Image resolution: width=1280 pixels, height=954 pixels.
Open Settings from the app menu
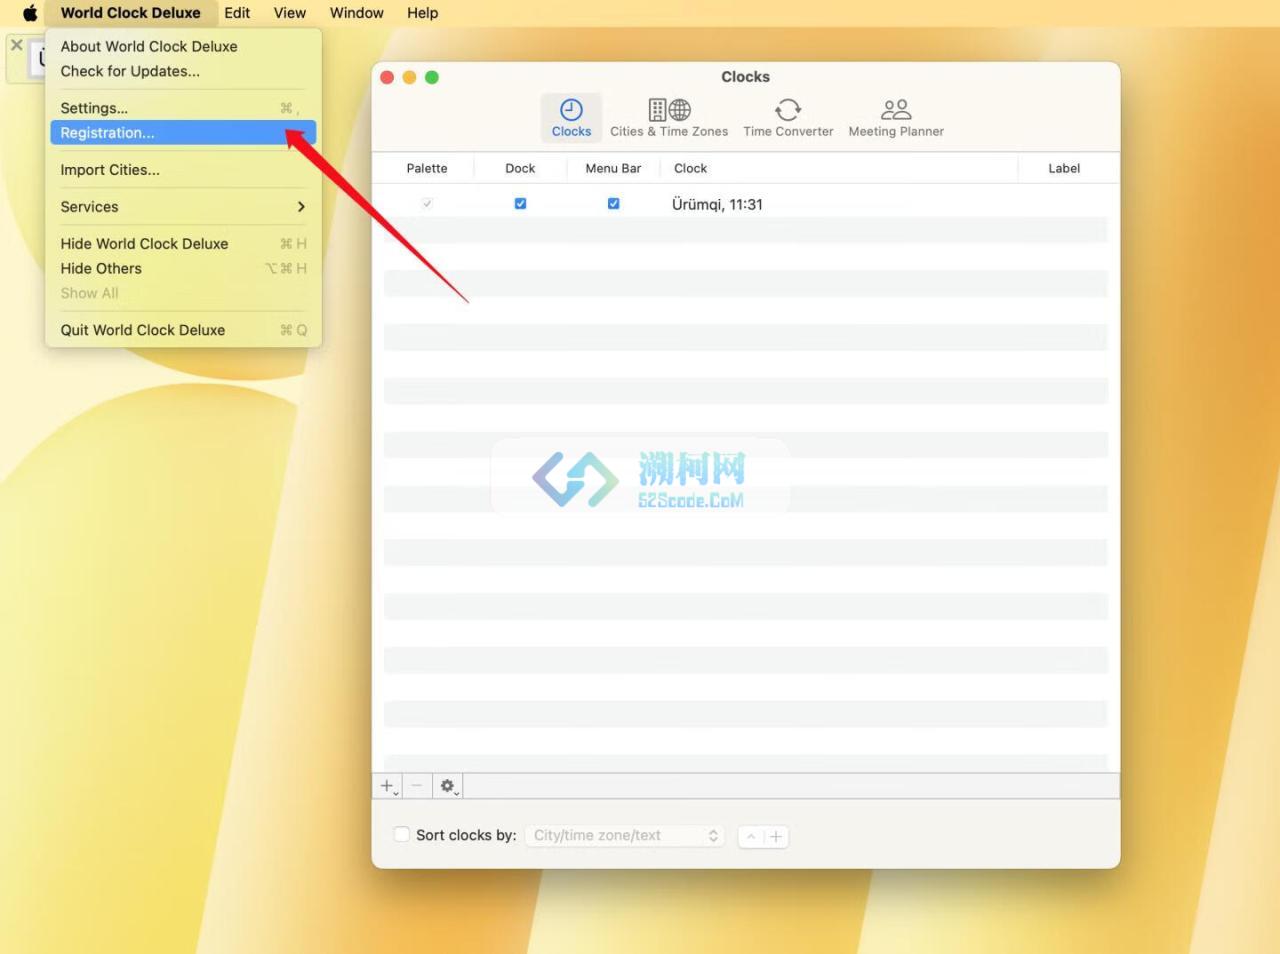click(x=183, y=108)
